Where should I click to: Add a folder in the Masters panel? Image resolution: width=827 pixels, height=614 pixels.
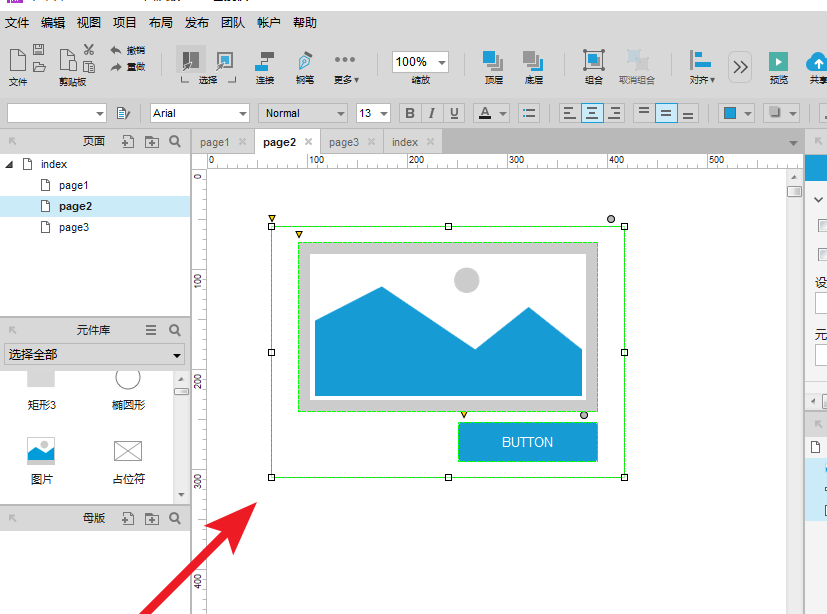(152, 518)
